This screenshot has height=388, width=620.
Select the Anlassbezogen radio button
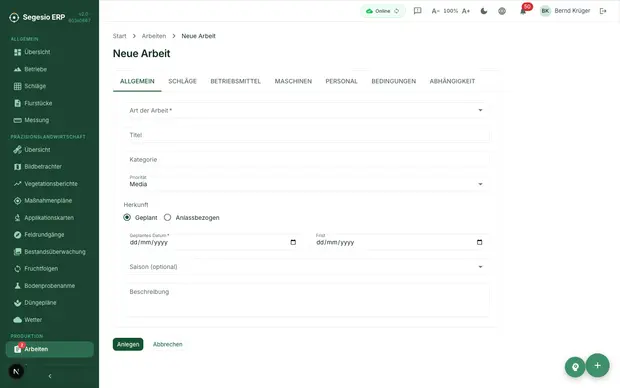pyautogui.click(x=168, y=218)
